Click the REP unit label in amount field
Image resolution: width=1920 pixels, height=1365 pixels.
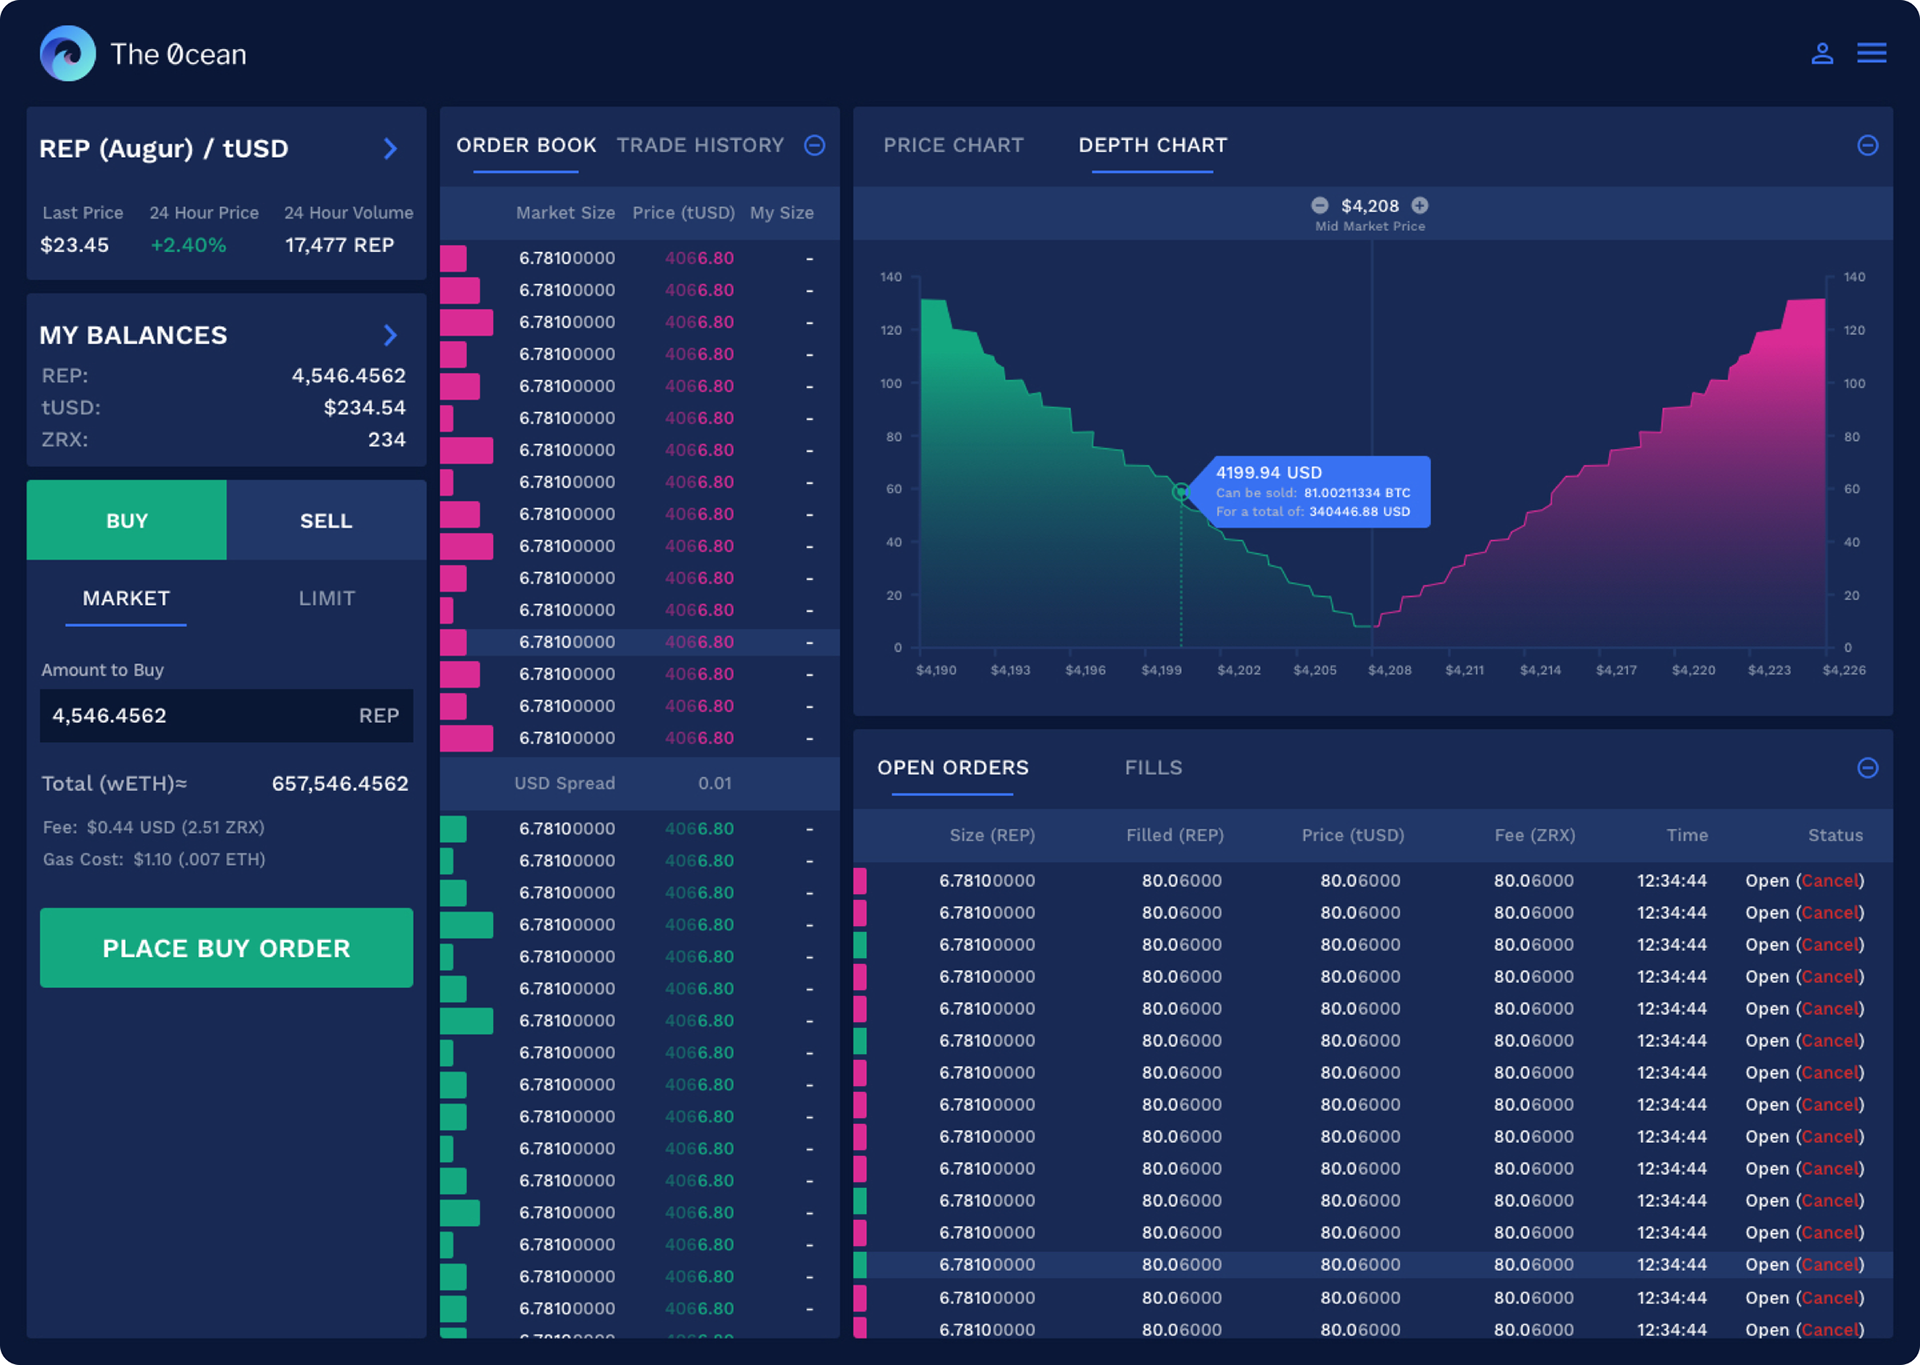coord(379,716)
